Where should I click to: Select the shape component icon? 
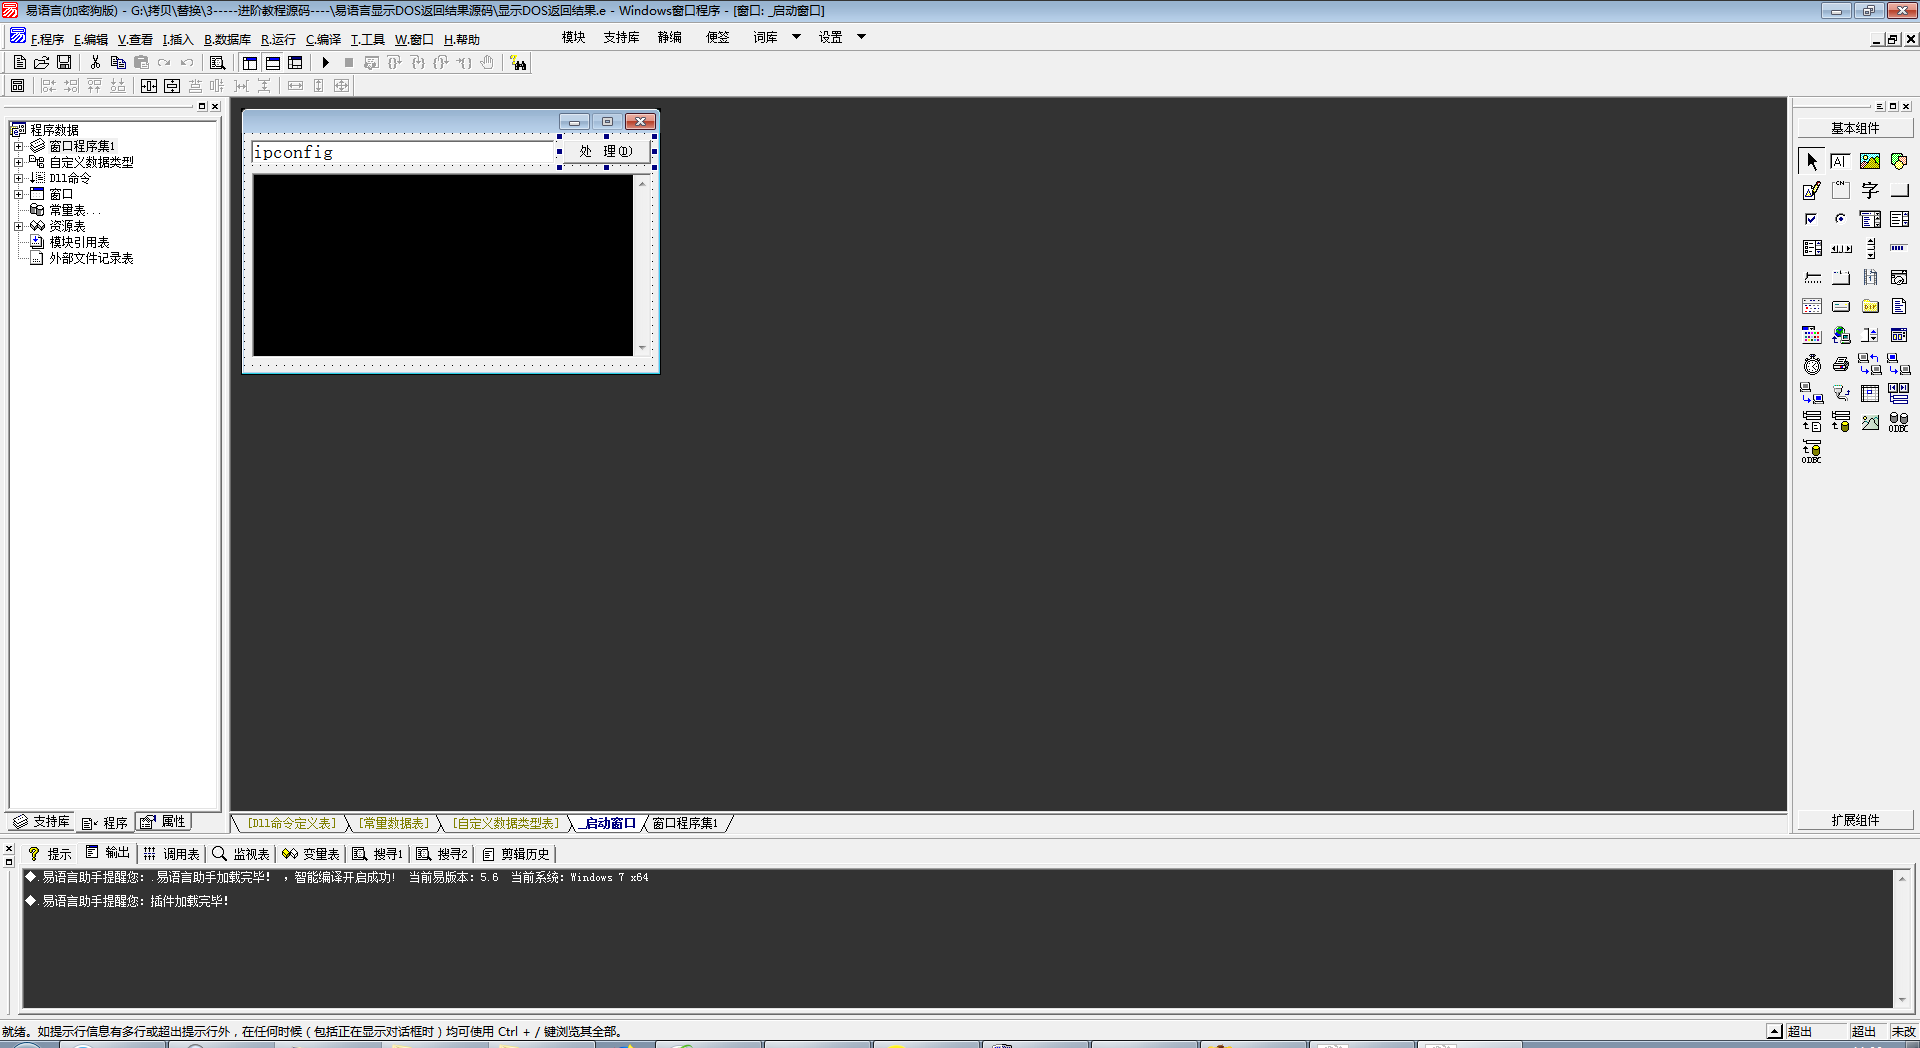click(1899, 161)
